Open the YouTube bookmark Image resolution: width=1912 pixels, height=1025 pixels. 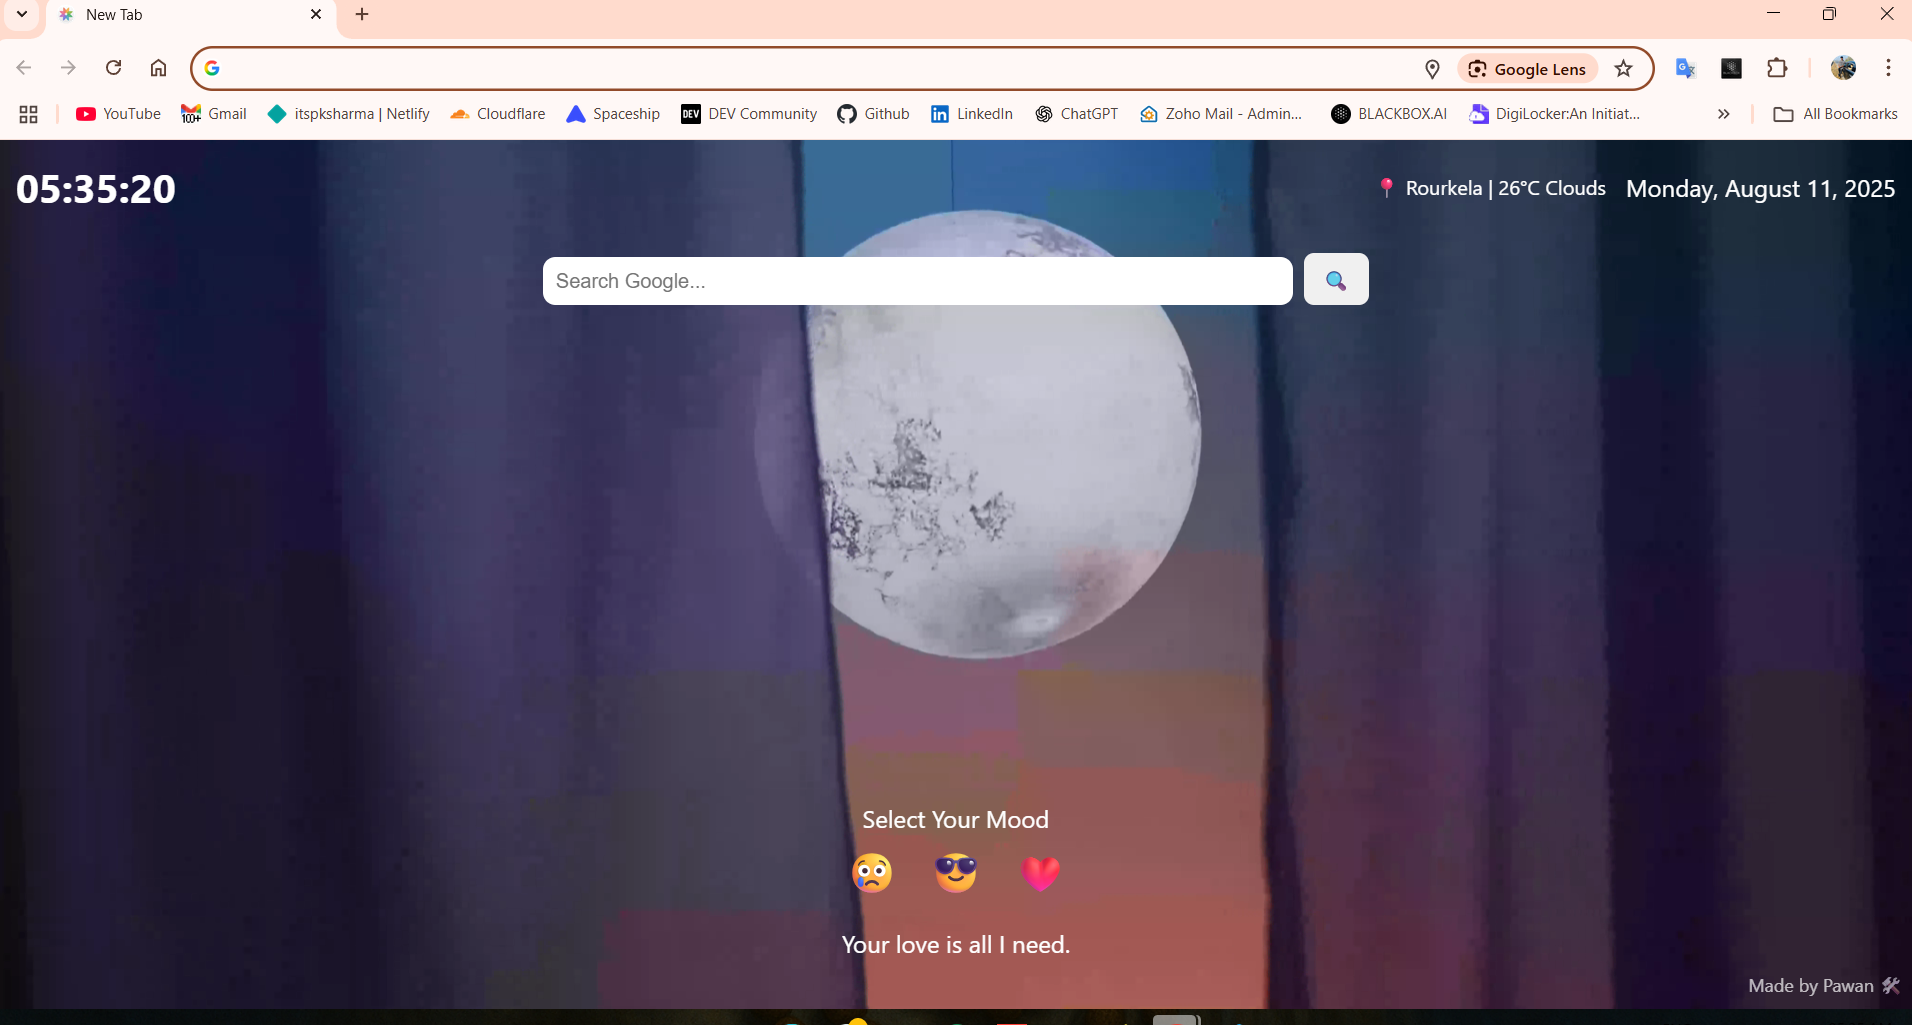(x=117, y=114)
